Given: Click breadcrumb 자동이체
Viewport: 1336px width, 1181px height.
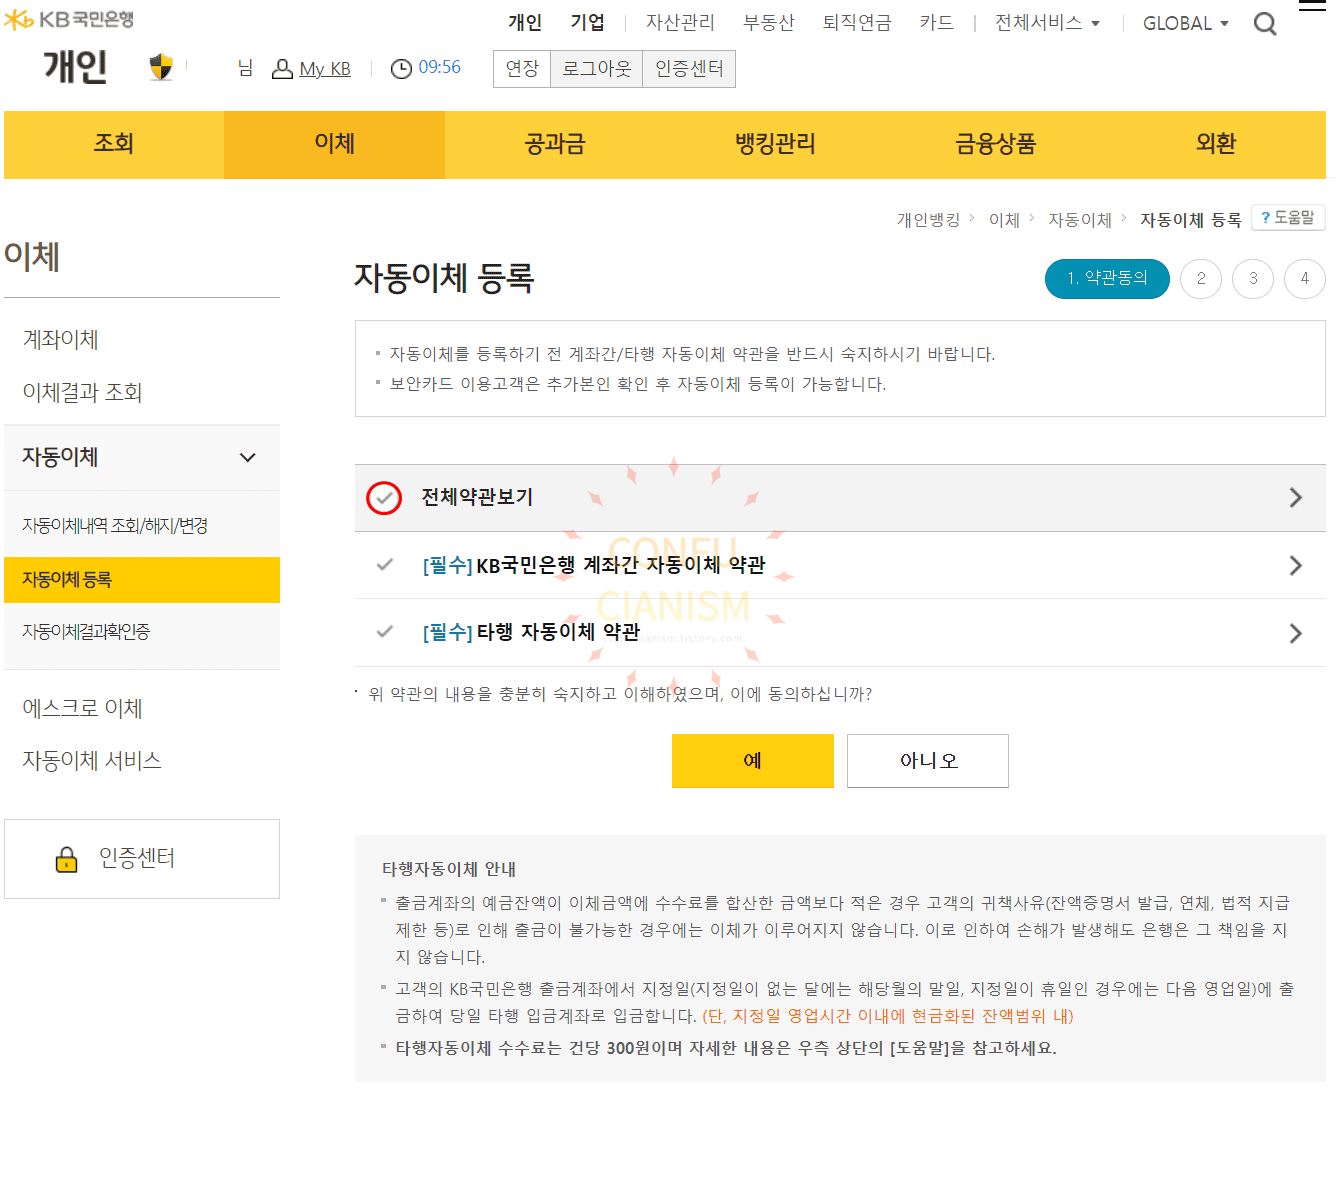Looking at the screenshot, I should pyautogui.click(x=1080, y=220).
